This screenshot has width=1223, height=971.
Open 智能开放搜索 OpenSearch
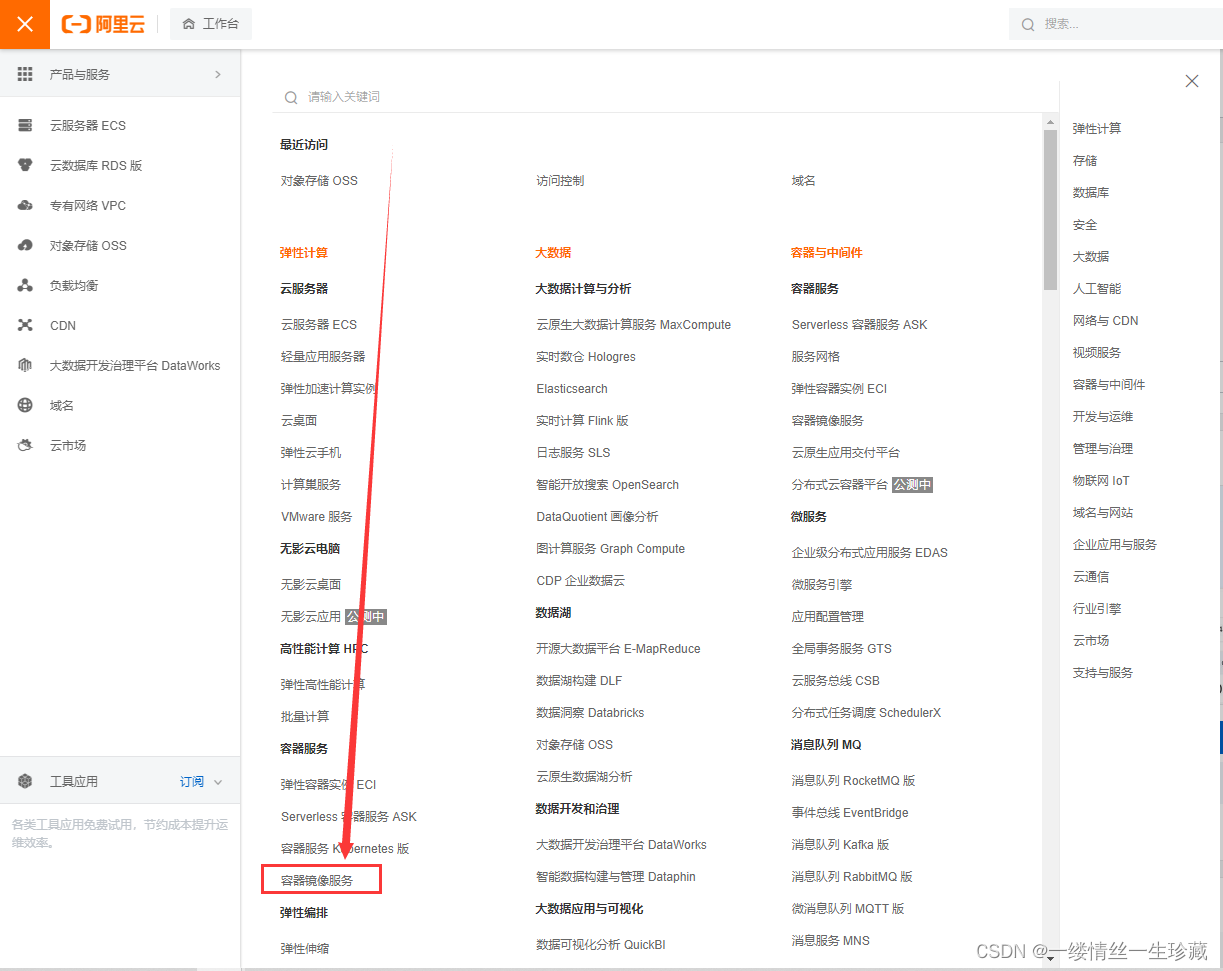point(608,484)
